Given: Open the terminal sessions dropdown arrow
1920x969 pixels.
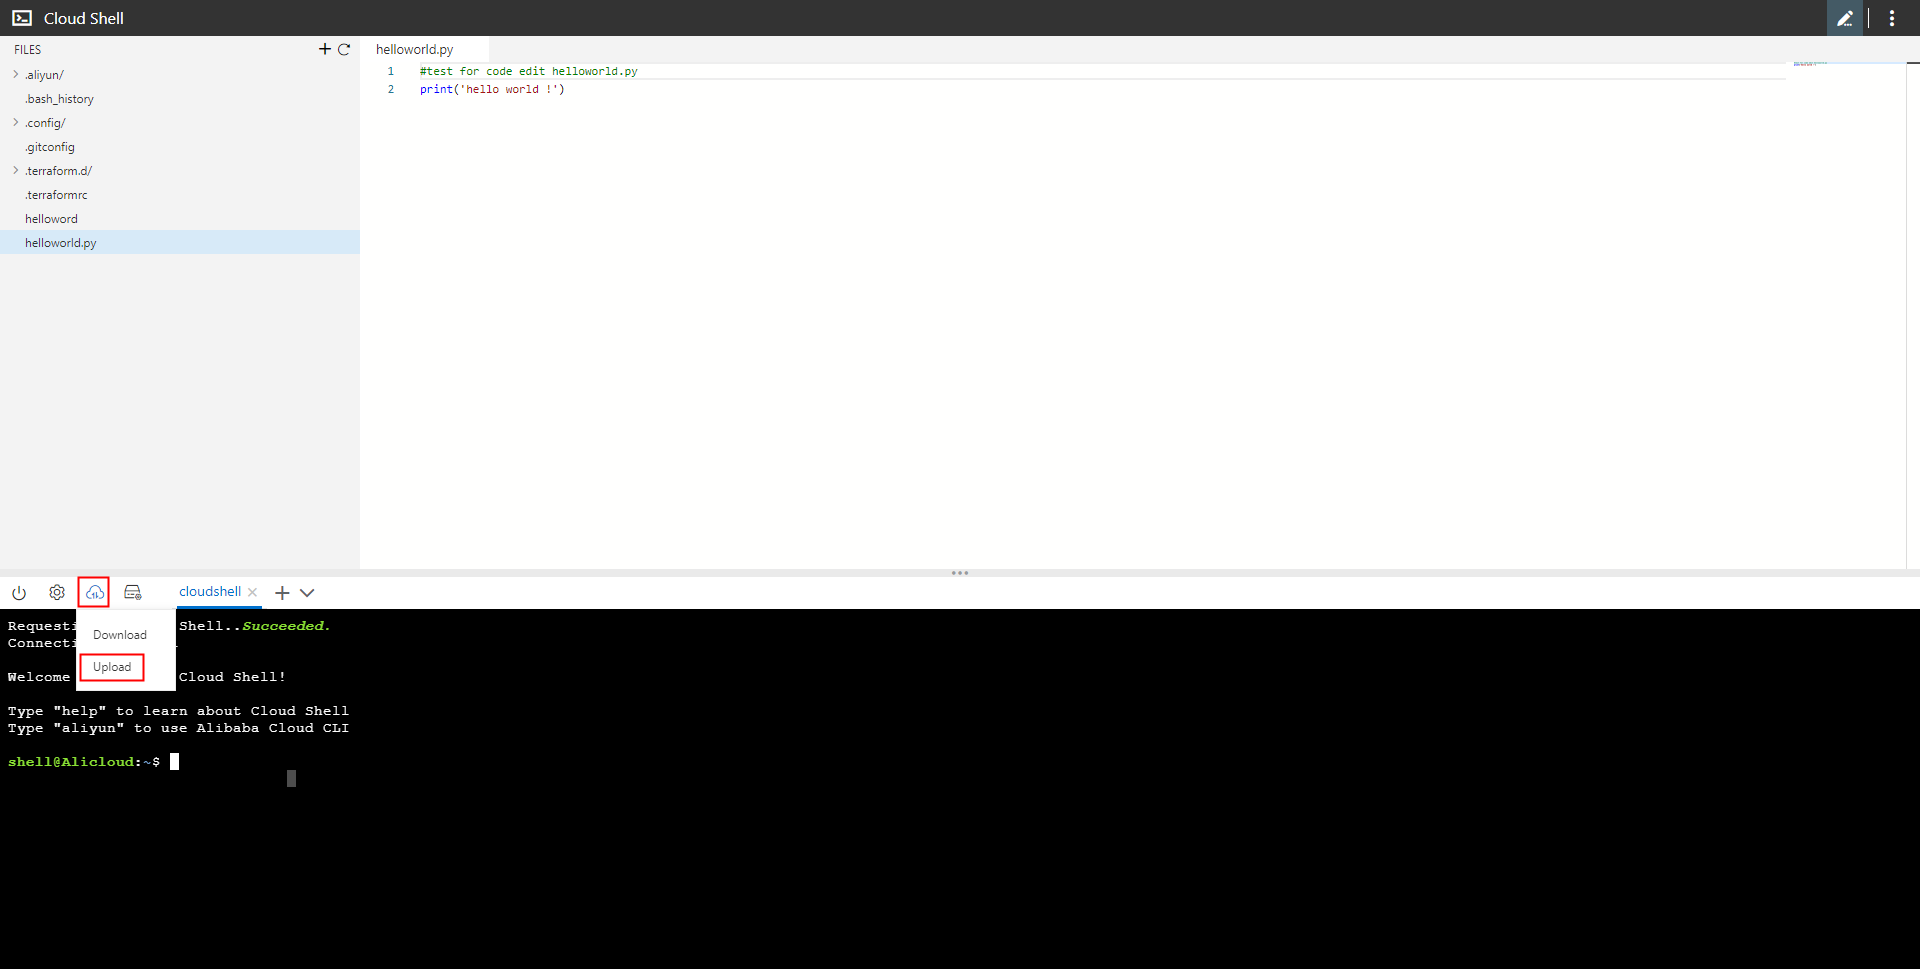Looking at the screenshot, I should point(307,592).
